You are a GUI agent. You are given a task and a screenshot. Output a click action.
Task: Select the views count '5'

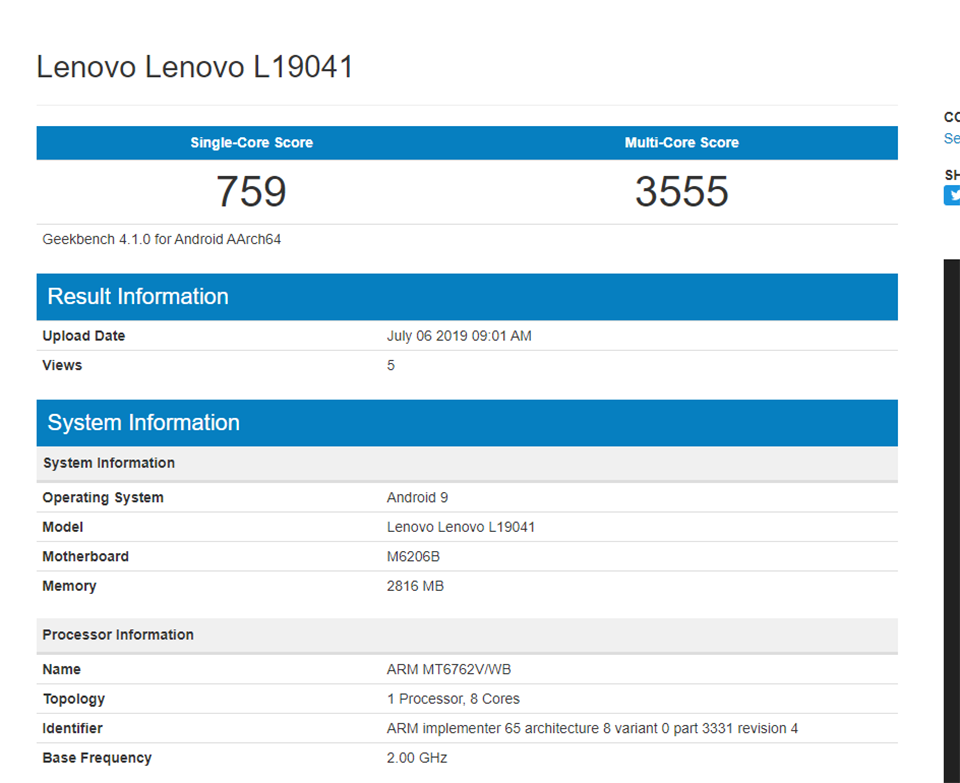point(391,365)
